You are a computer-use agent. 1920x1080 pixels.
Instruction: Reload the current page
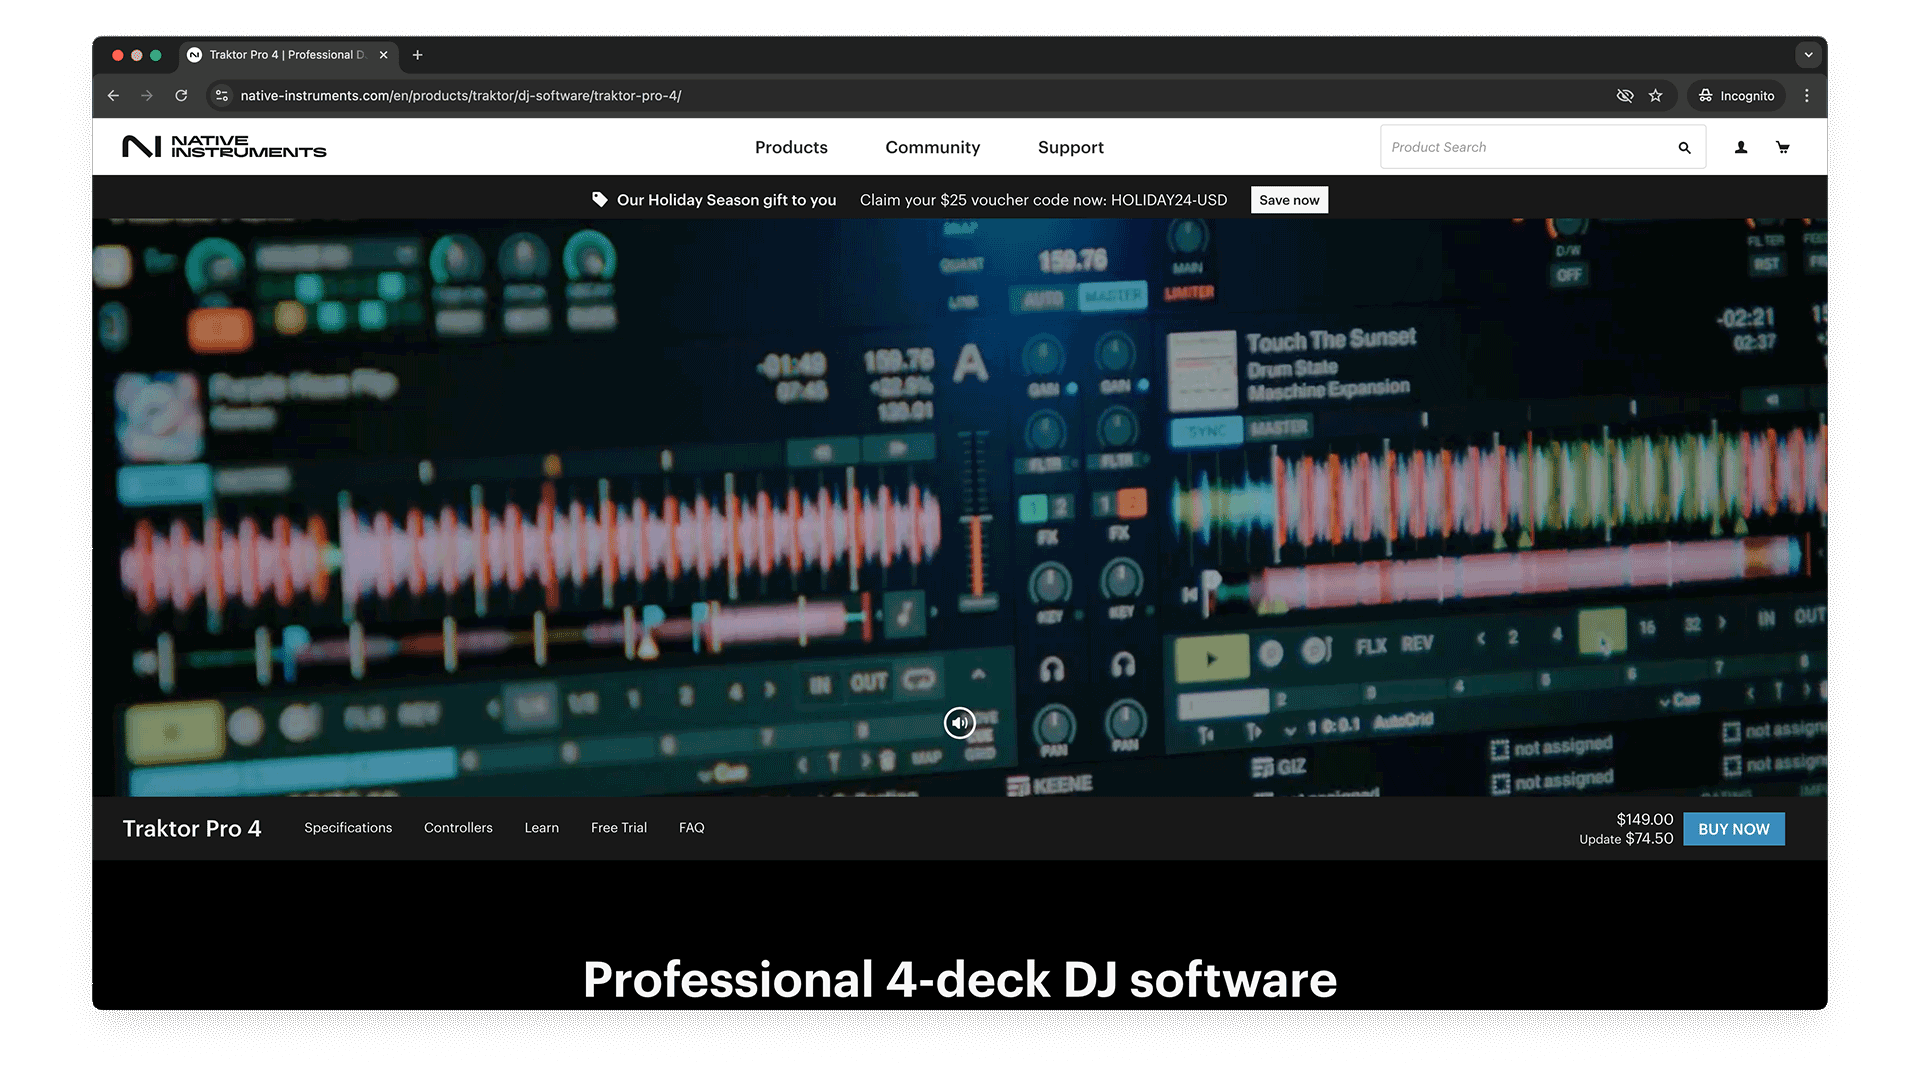tap(181, 96)
